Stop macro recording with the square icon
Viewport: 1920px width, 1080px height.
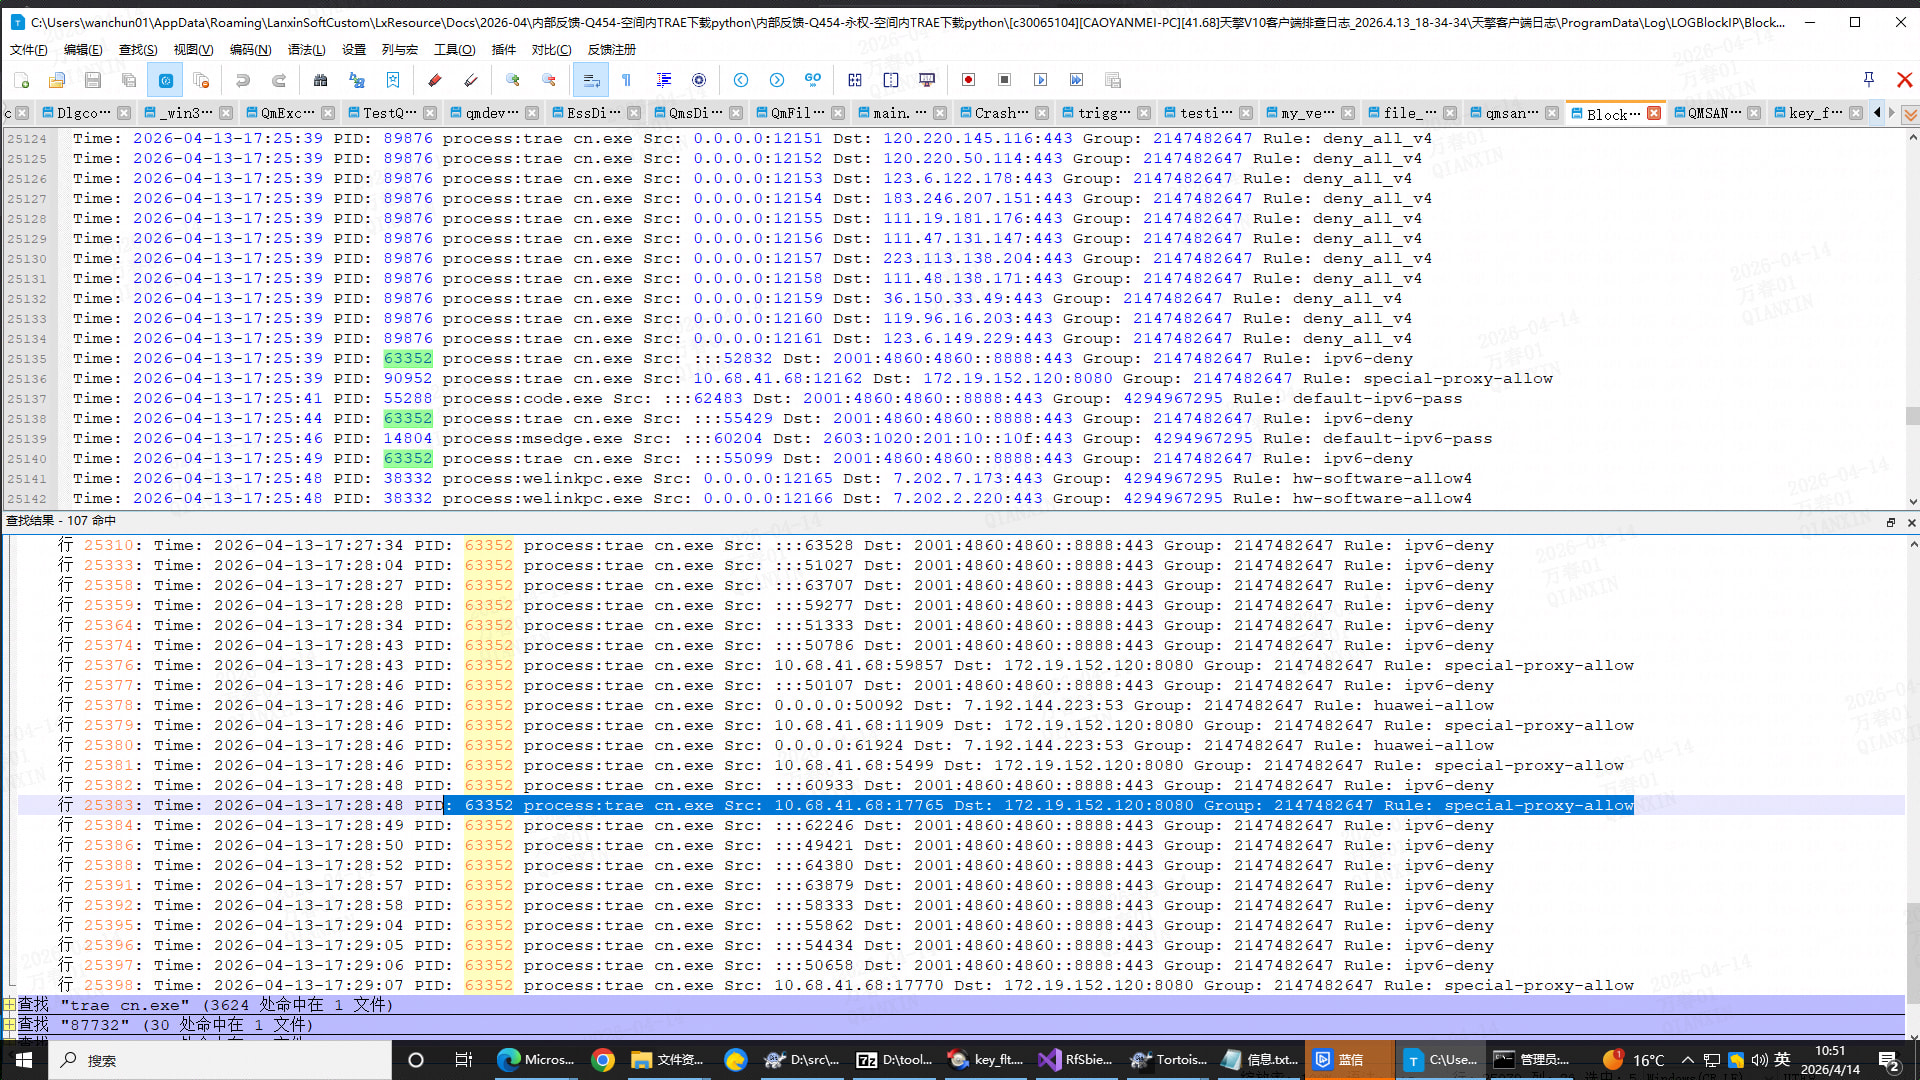point(1005,80)
